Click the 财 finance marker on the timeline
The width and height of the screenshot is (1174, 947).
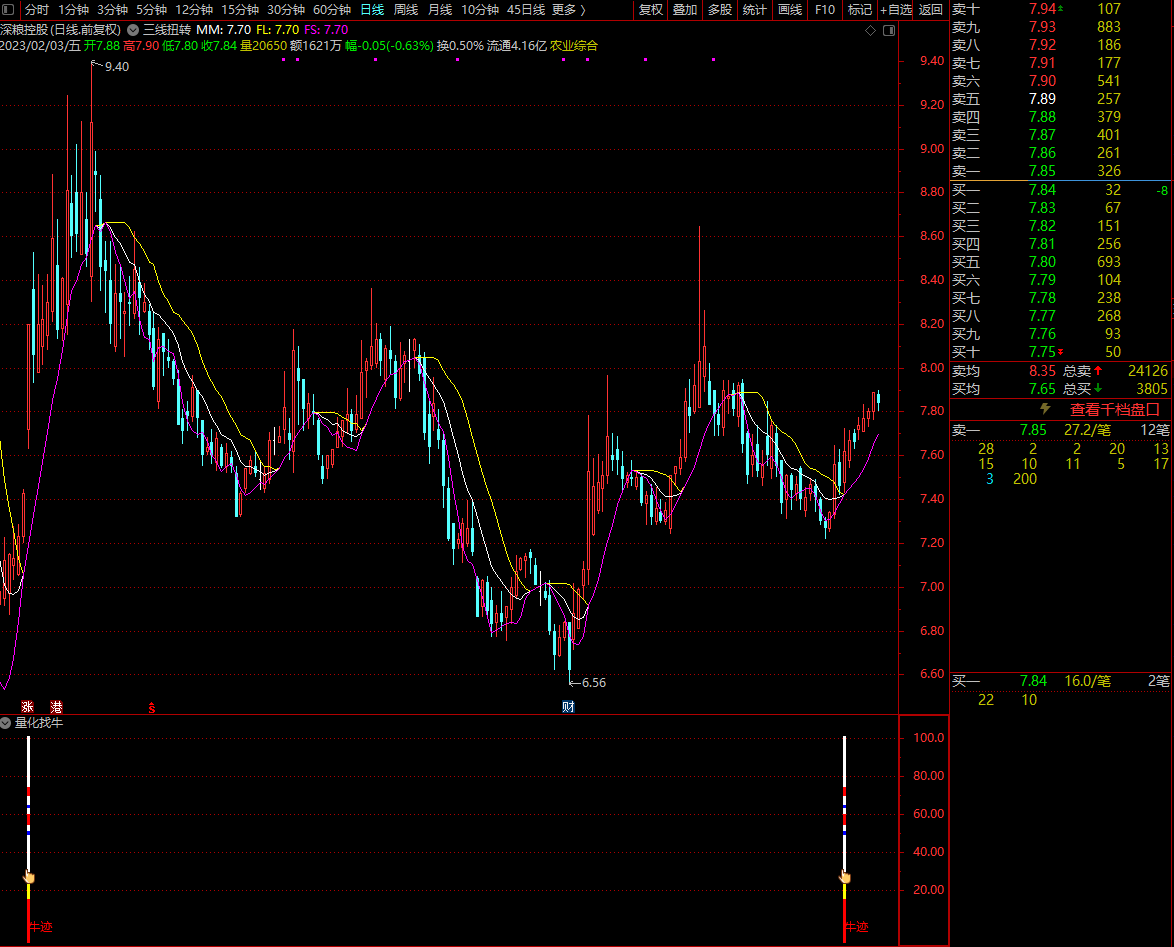point(568,707)
